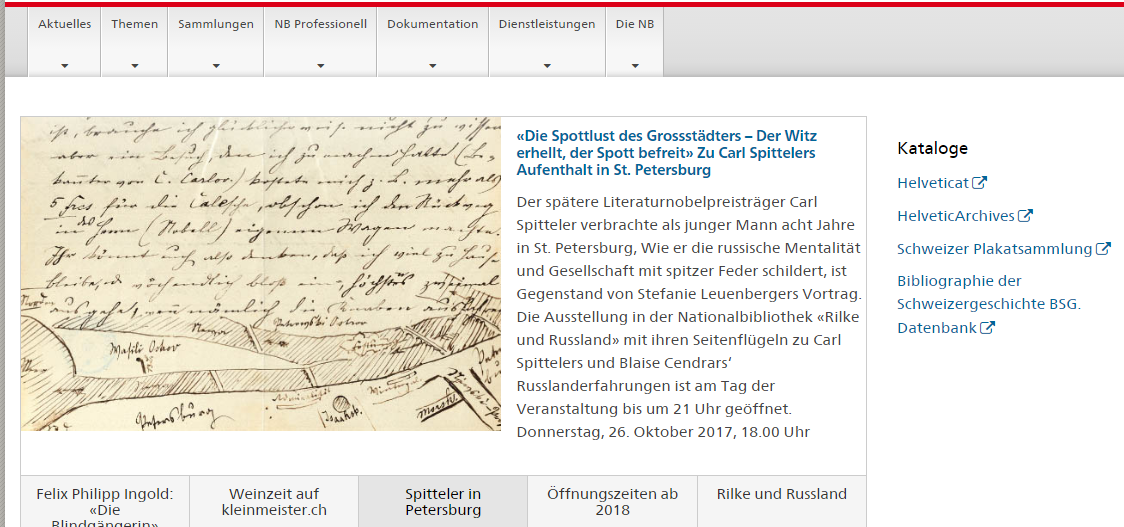Expand the Aktuelles menu arrow
This screenshot has width=1124, height=527.
click(64, 66)
